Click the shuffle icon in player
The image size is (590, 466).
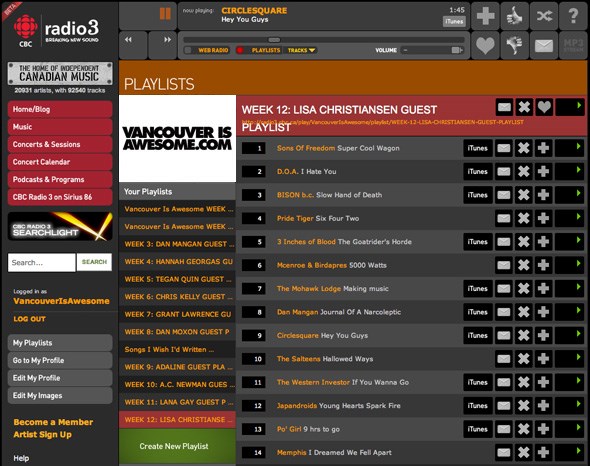544,16
